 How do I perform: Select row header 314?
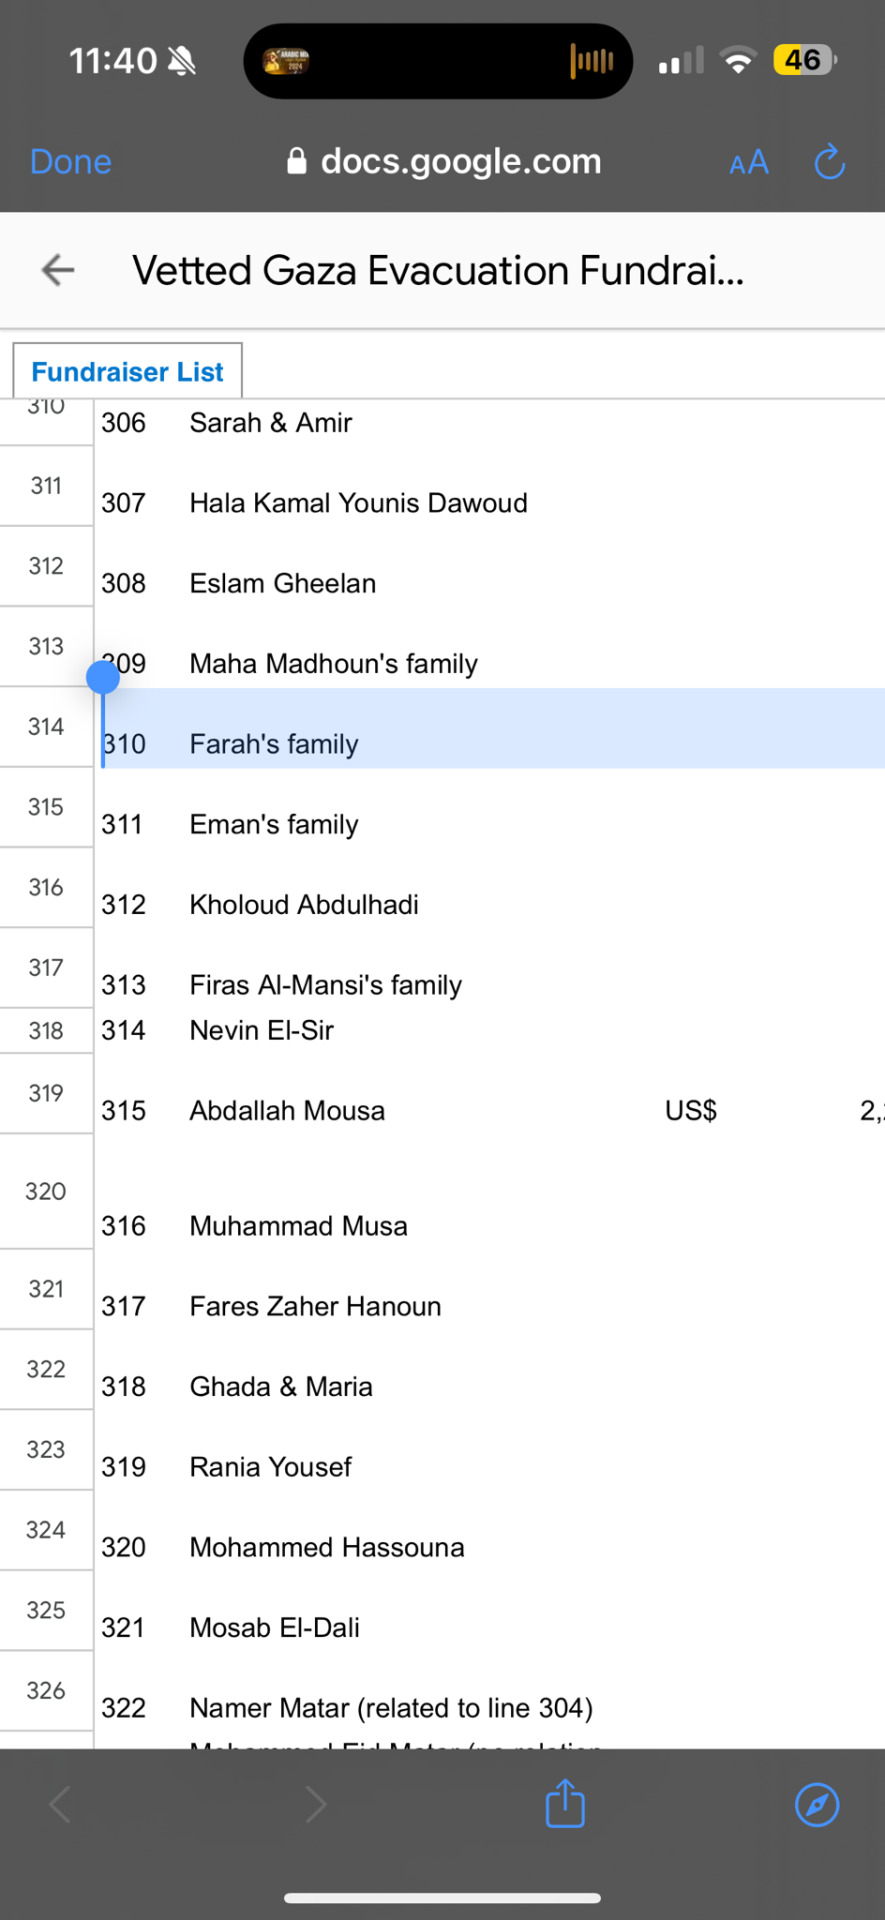point(46,727)
